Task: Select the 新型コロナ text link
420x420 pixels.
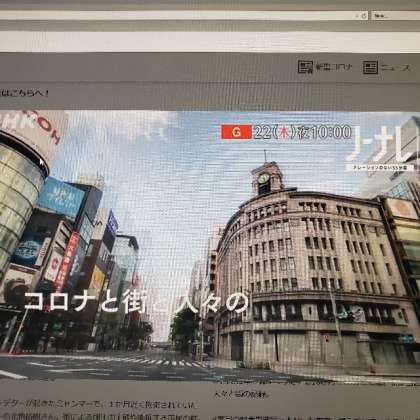Action: point(334,67)
